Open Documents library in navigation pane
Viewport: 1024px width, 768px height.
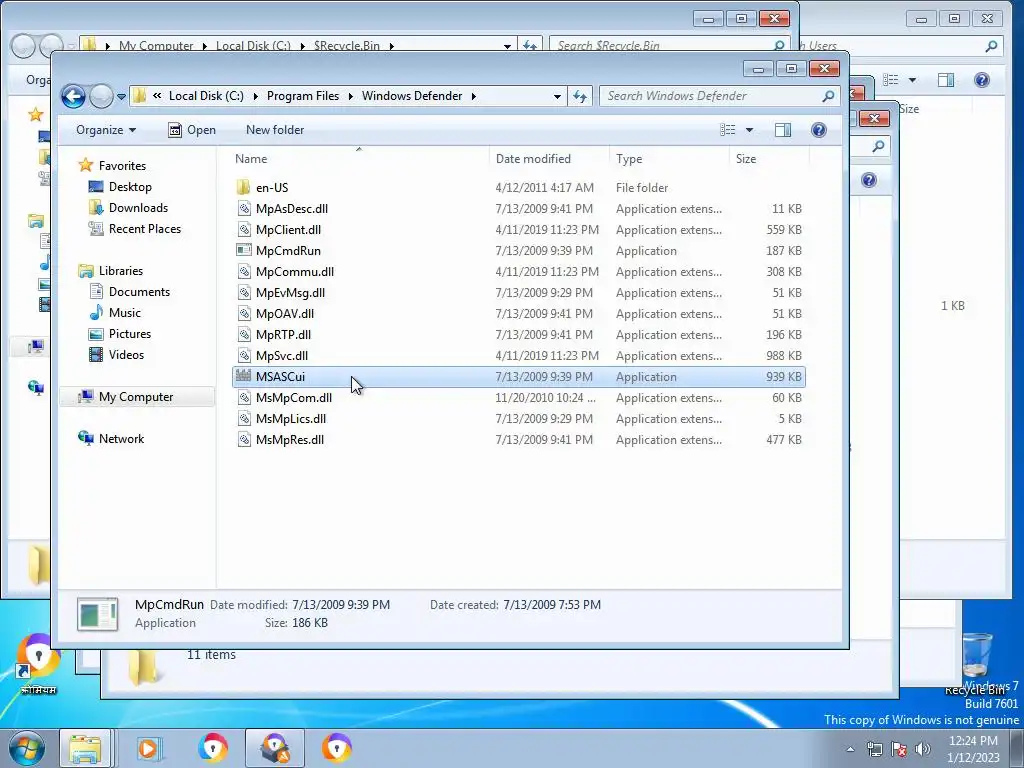[x=139, y=292]
